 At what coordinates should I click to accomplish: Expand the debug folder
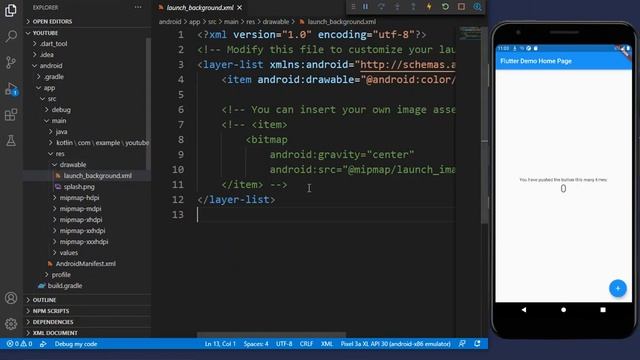tap(86, 110)
